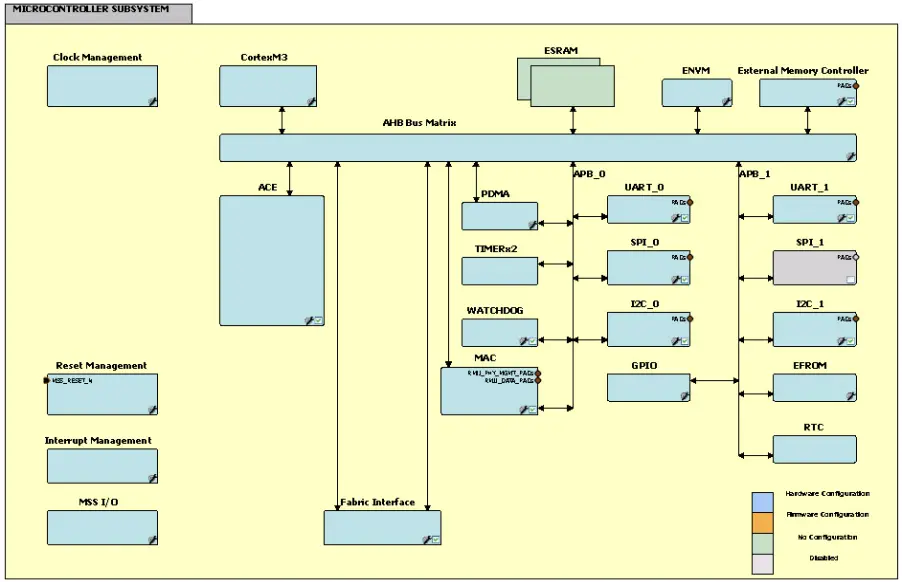Click the FACs link on SPI_0
902x582 pixels.
(x=678, y=257)
